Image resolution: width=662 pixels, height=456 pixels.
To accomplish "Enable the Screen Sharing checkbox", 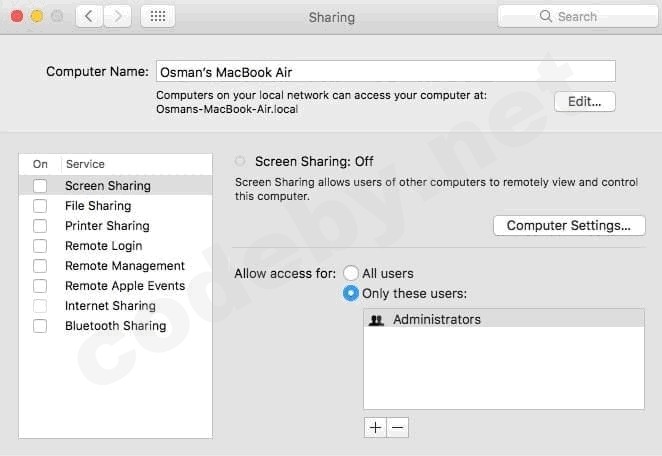I will pos(40,186).
